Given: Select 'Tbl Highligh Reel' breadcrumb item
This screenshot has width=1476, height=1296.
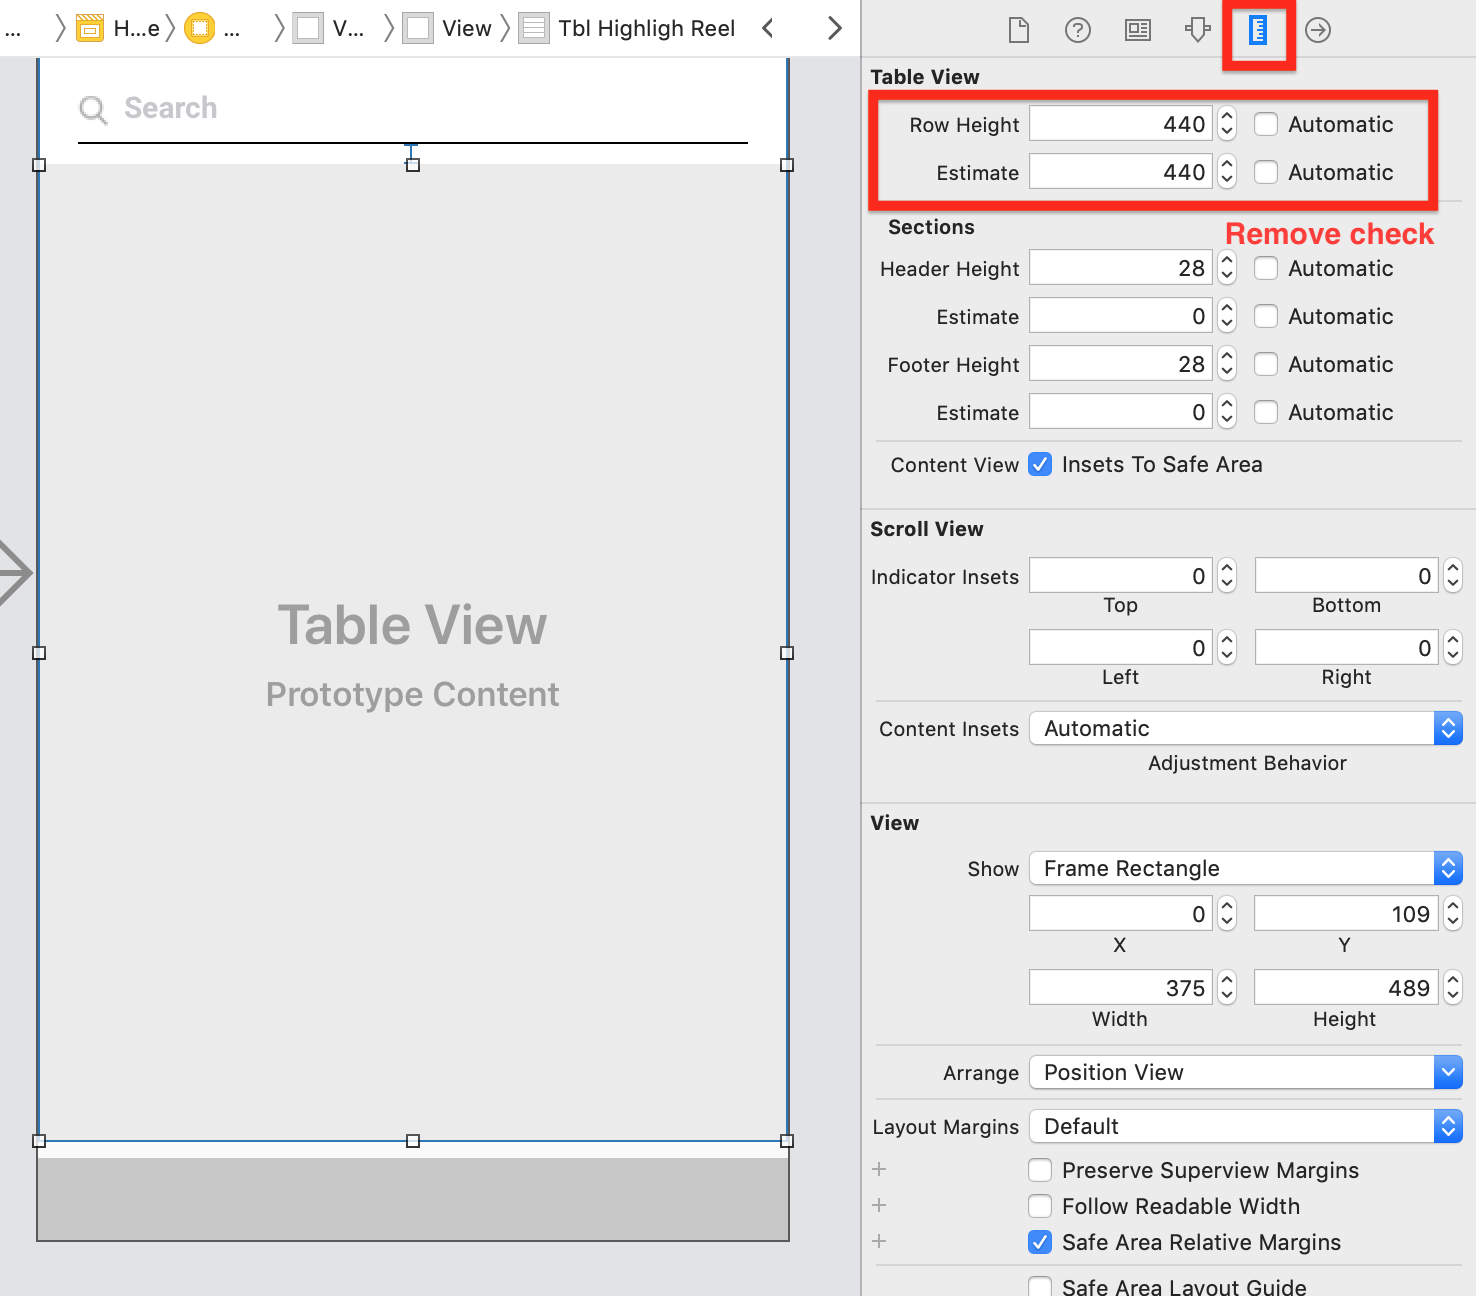Looking at the screenshot, I should (x=647, y=28).
